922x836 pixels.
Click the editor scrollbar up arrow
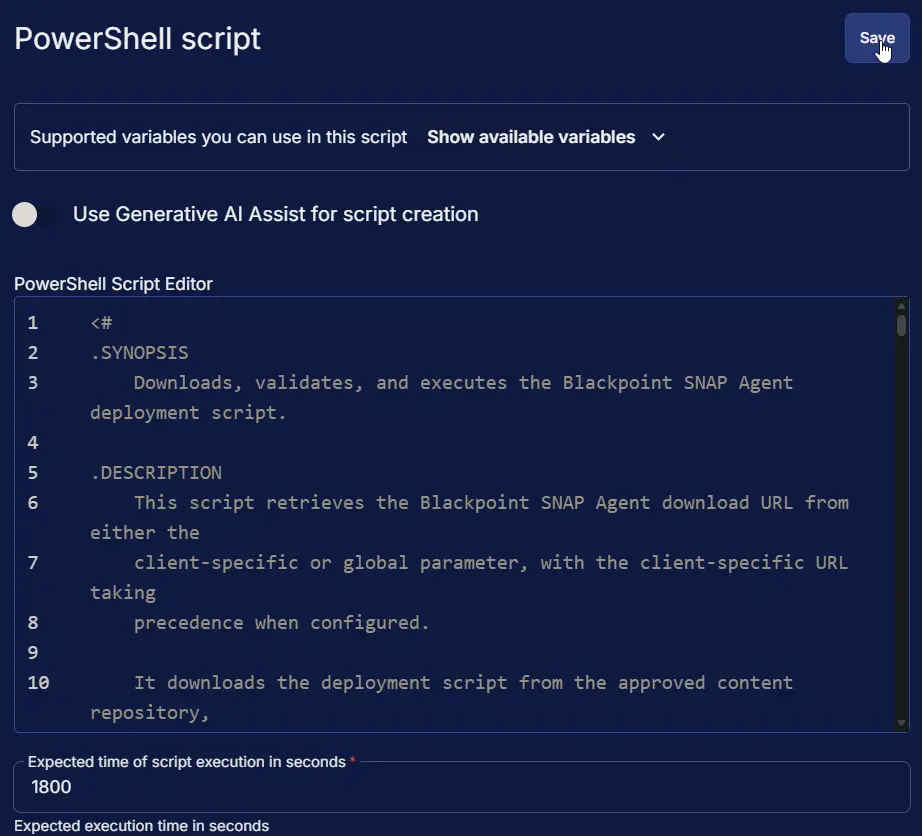901,306
